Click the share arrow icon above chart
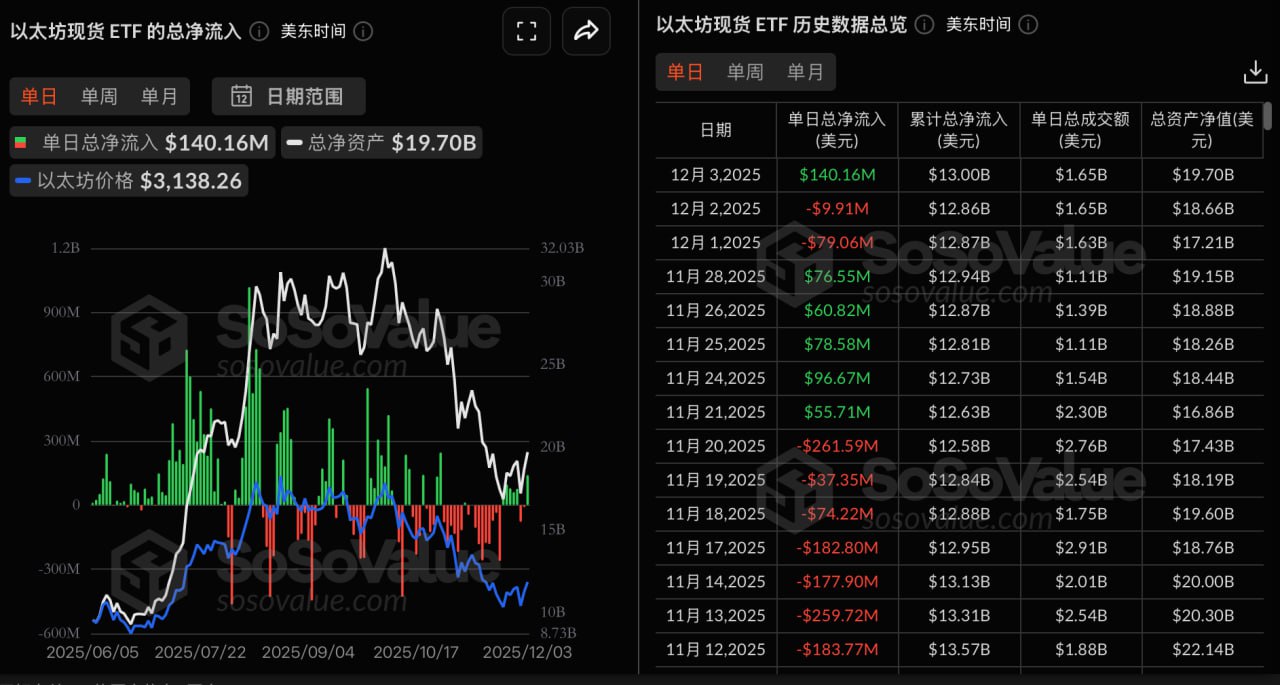1280x685 pixels. 586,32
